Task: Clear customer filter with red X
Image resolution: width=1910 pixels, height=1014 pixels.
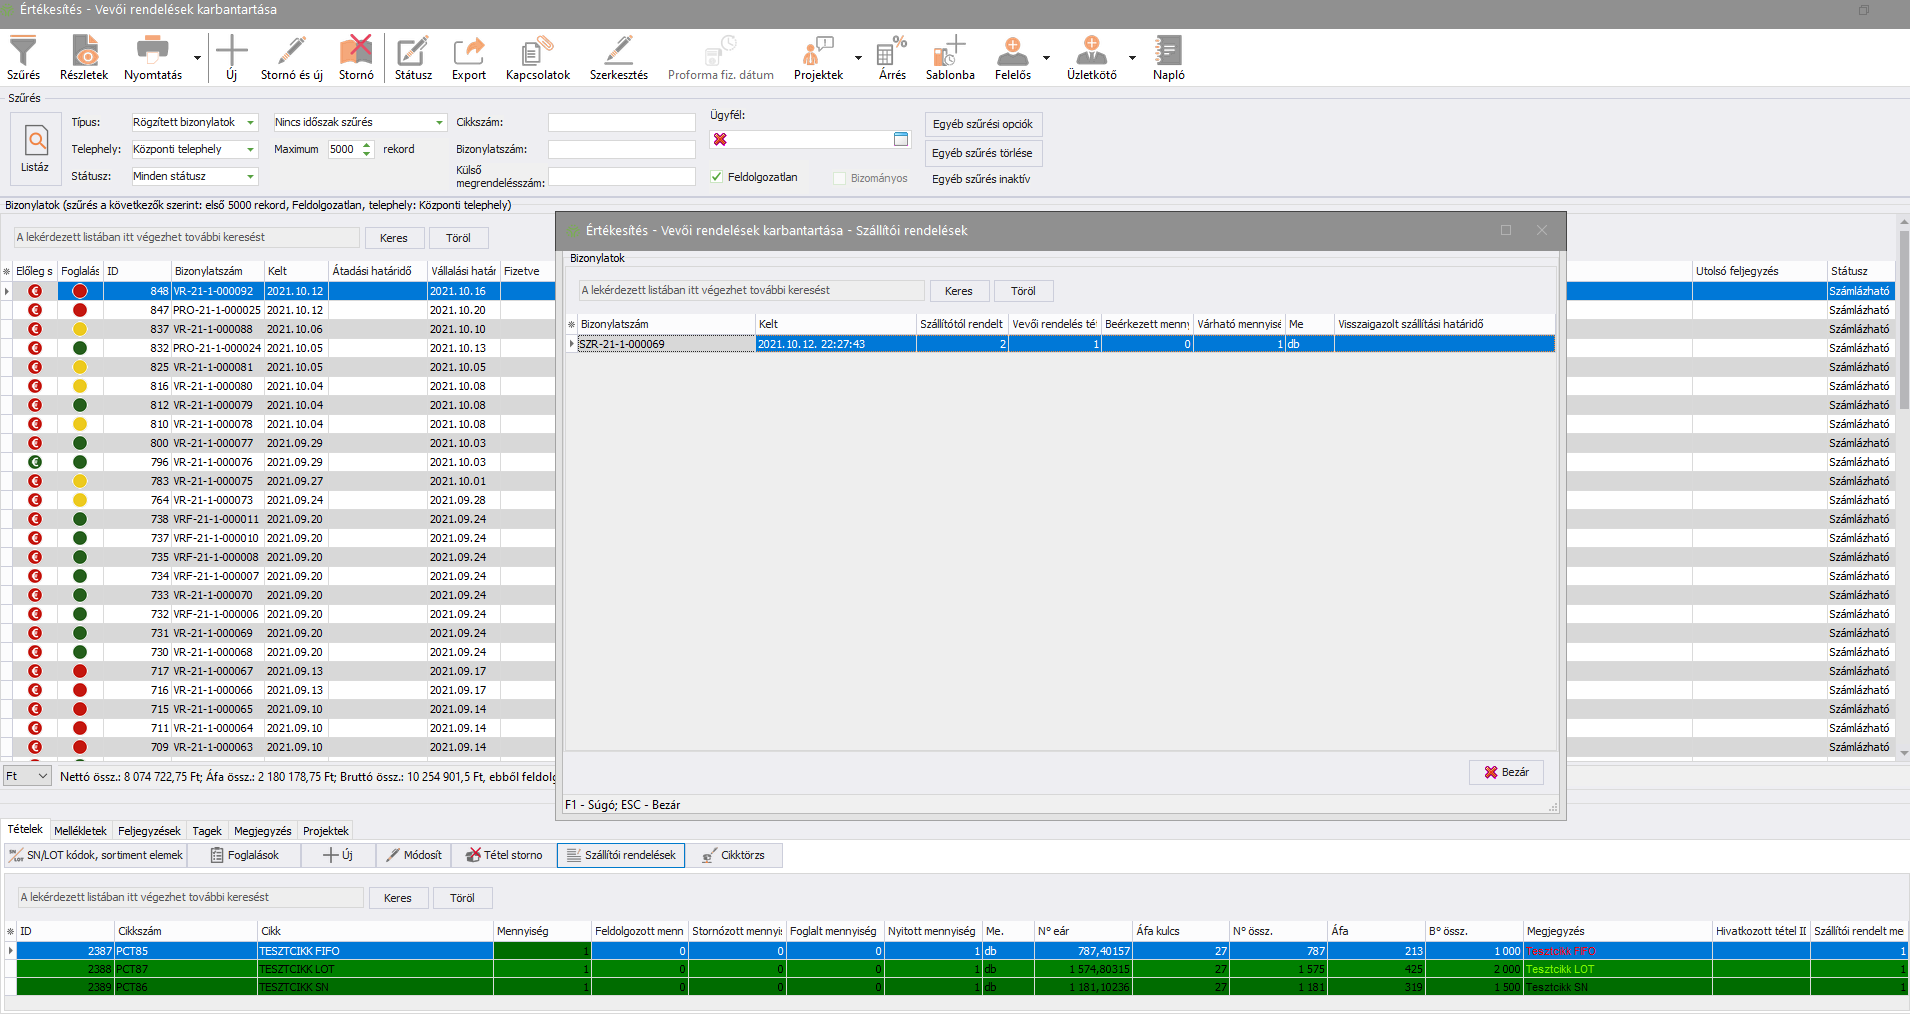Action: point(720,139)
